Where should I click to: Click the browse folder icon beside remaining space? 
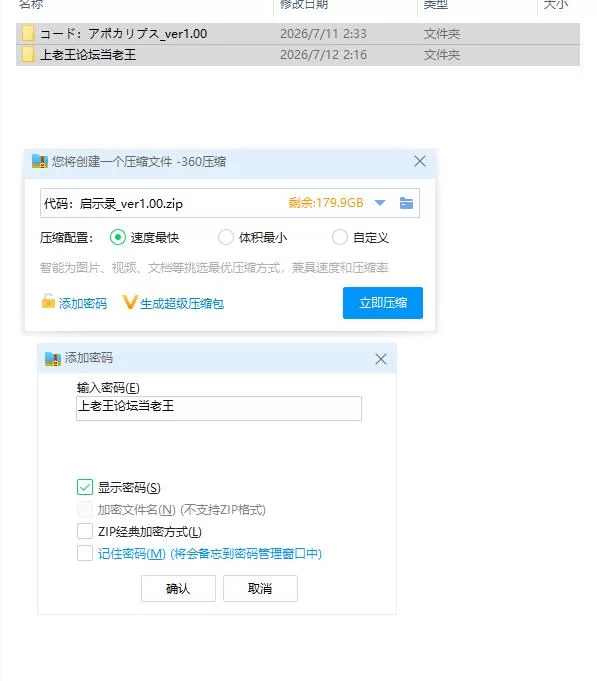click(406, 203)
